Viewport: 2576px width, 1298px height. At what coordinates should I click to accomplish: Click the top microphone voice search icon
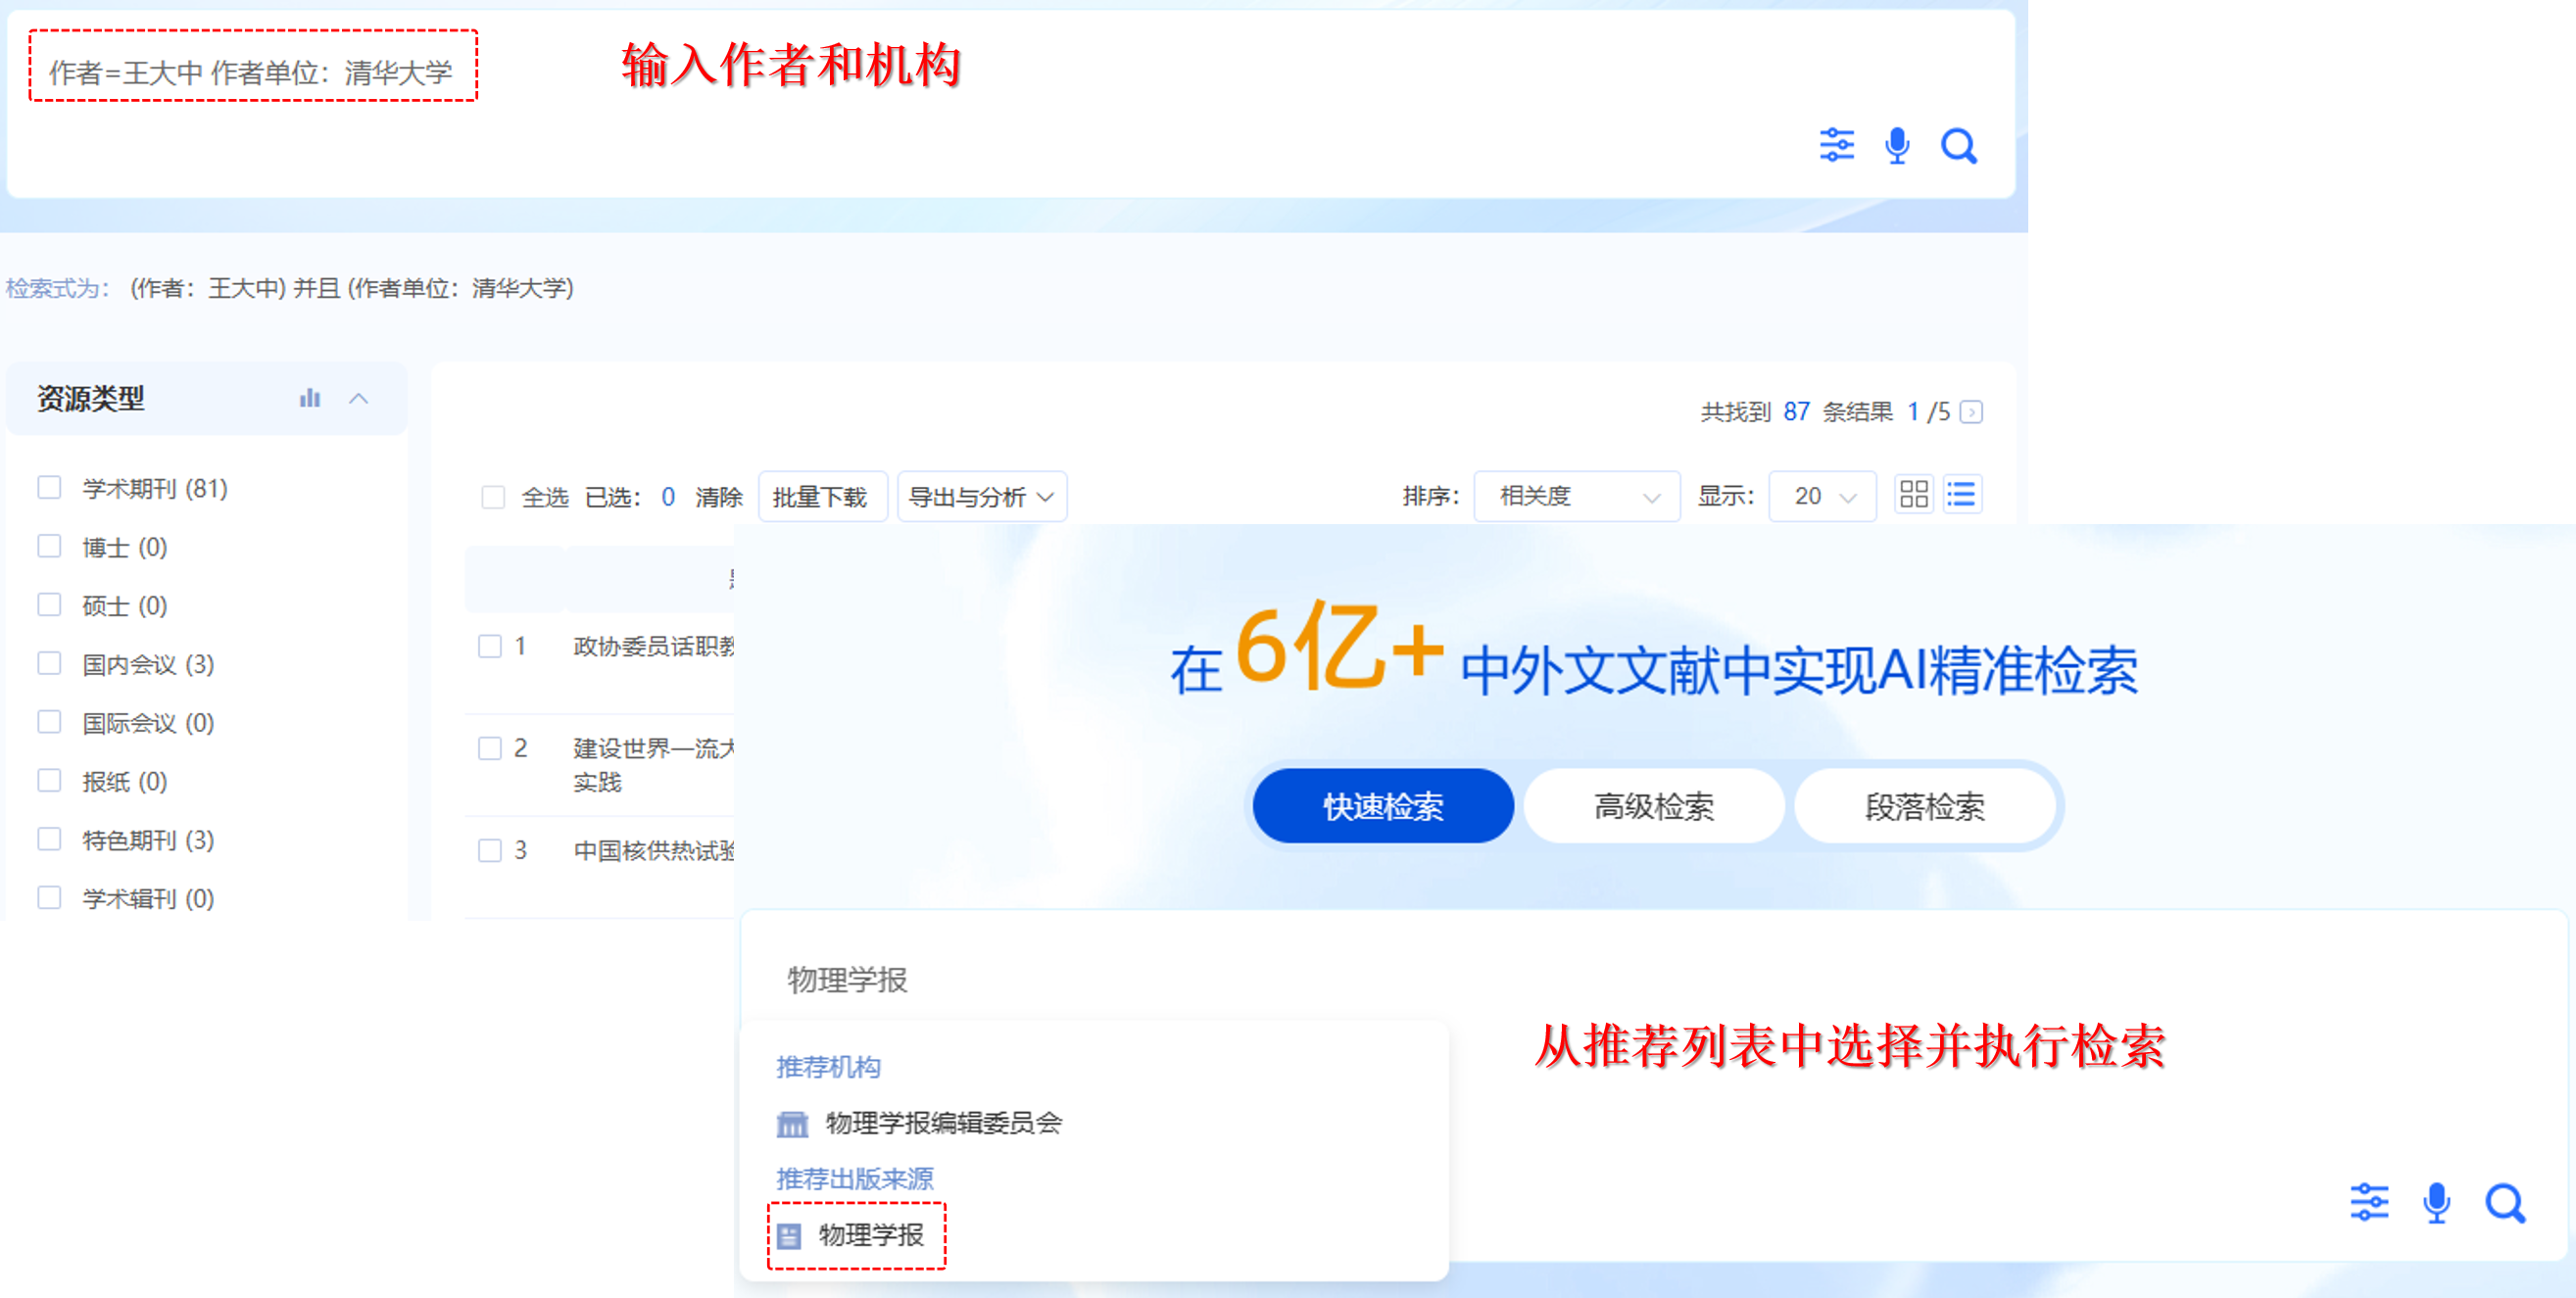point(1896,147)
